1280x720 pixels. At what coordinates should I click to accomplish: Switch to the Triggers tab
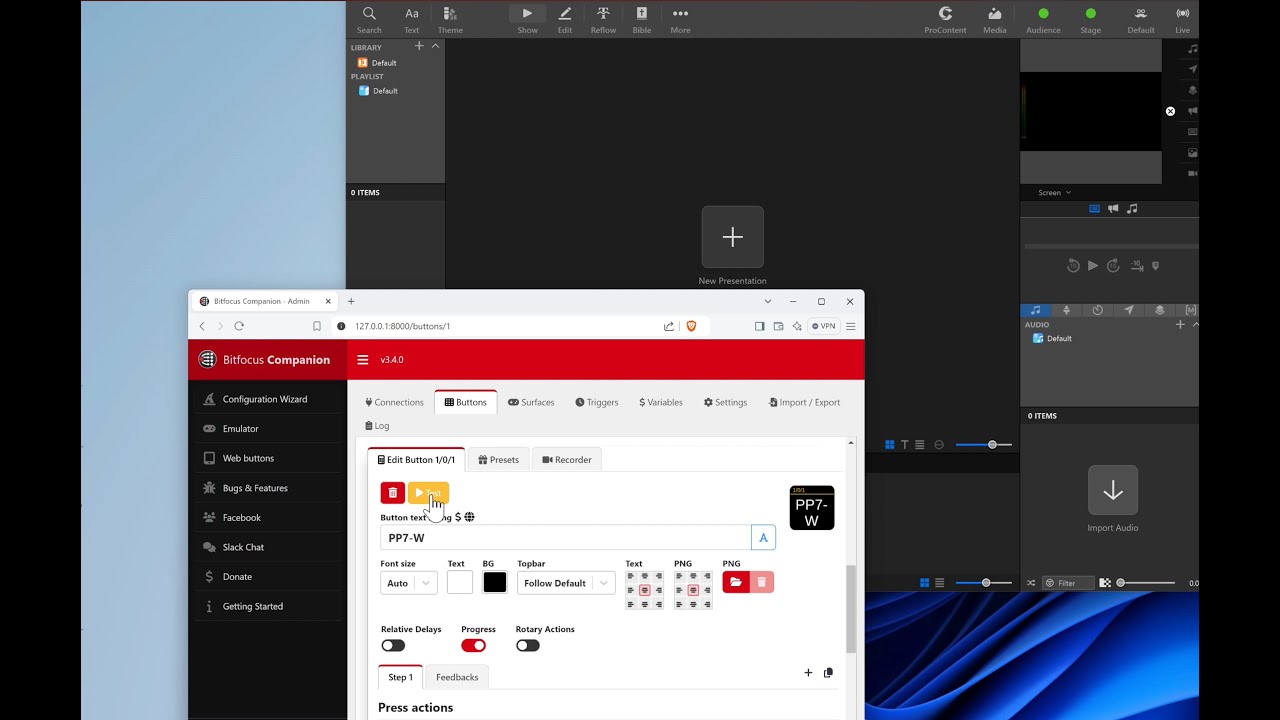click(x=597, y=402)
